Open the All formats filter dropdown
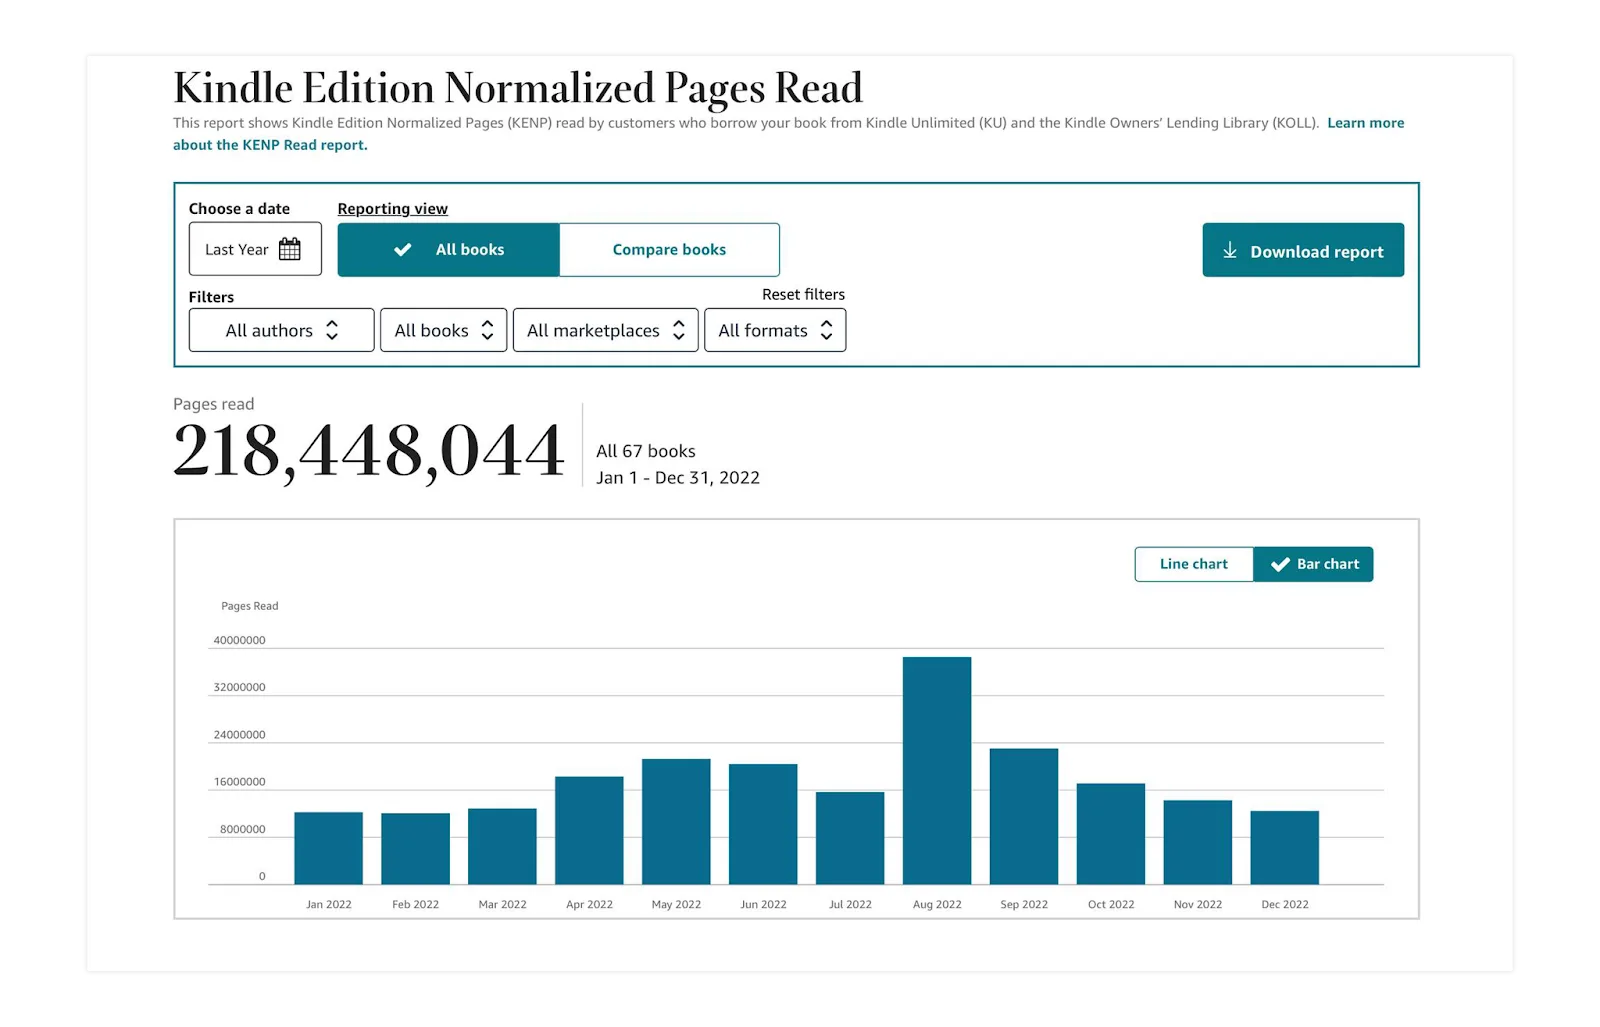This screenshot has height=1027, width=1600. tap(775, 330)
